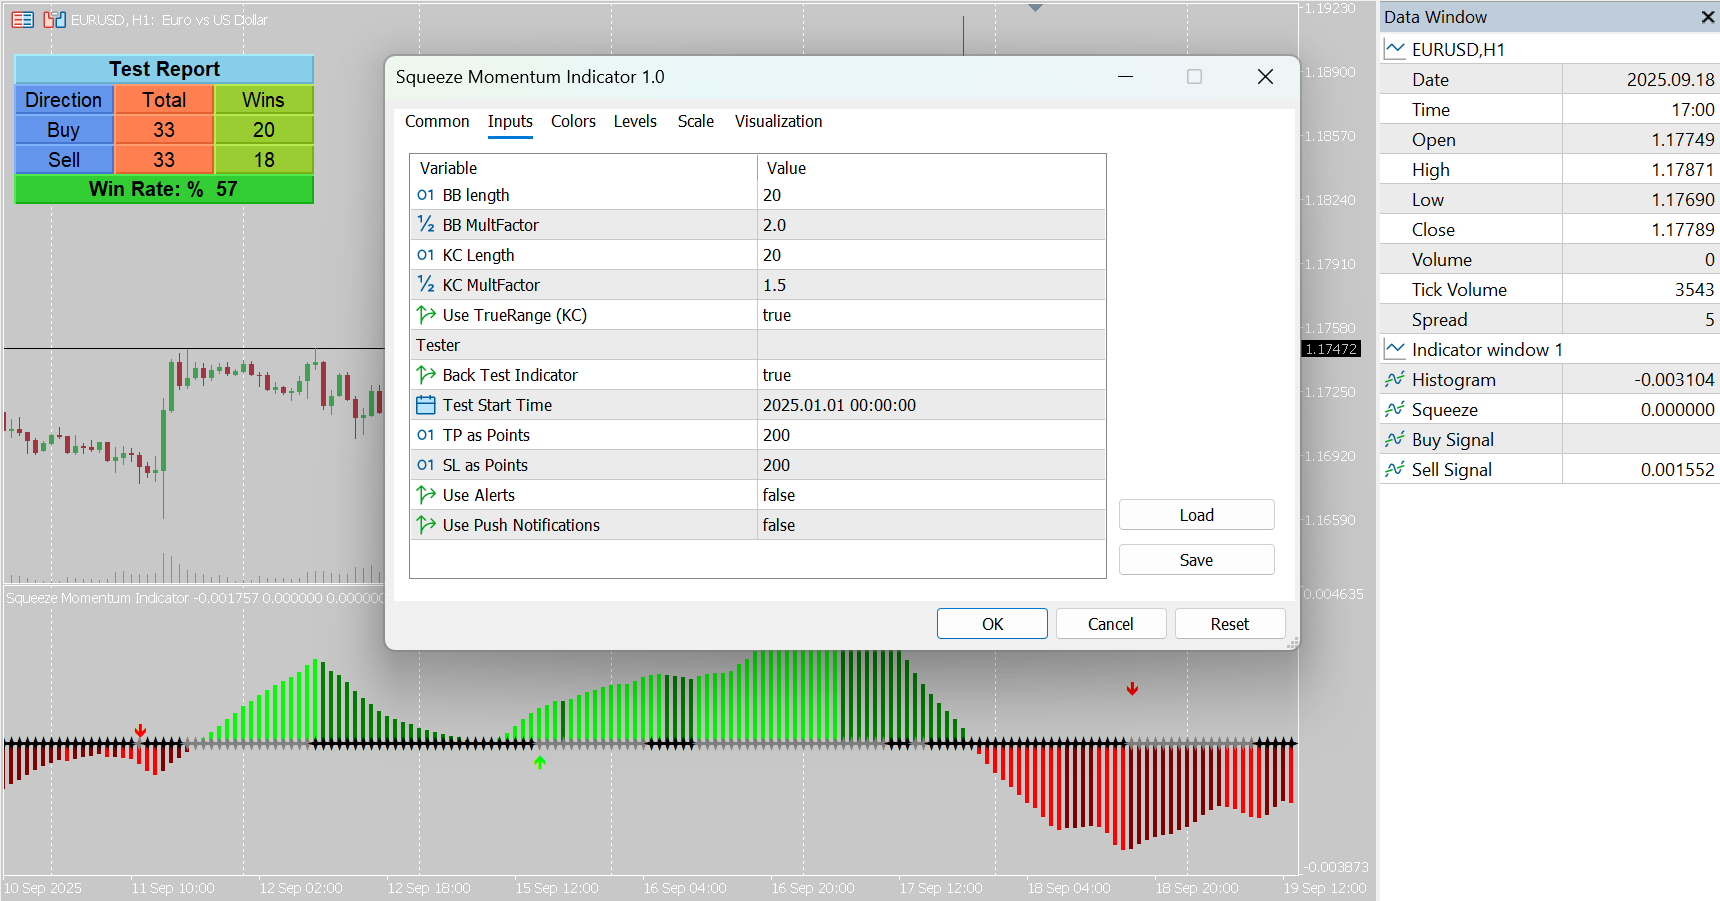Click OK to apply indicator settings
The height and width of the screenshot is (901, 1720).
click(x=992, y=624)
